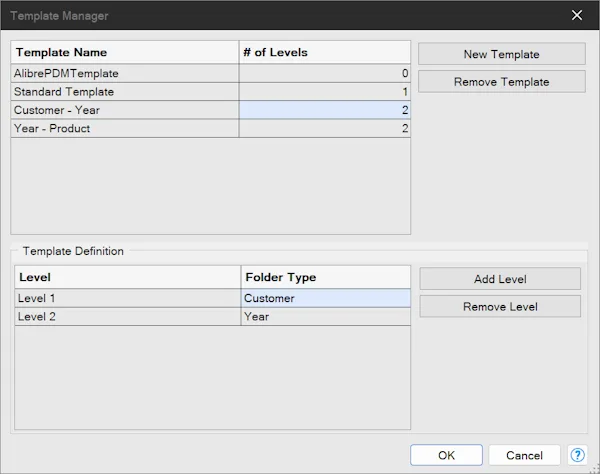Screen dimensions: 600x474
Task: Click the Customer folder type cell
Action: coord(326,298)
